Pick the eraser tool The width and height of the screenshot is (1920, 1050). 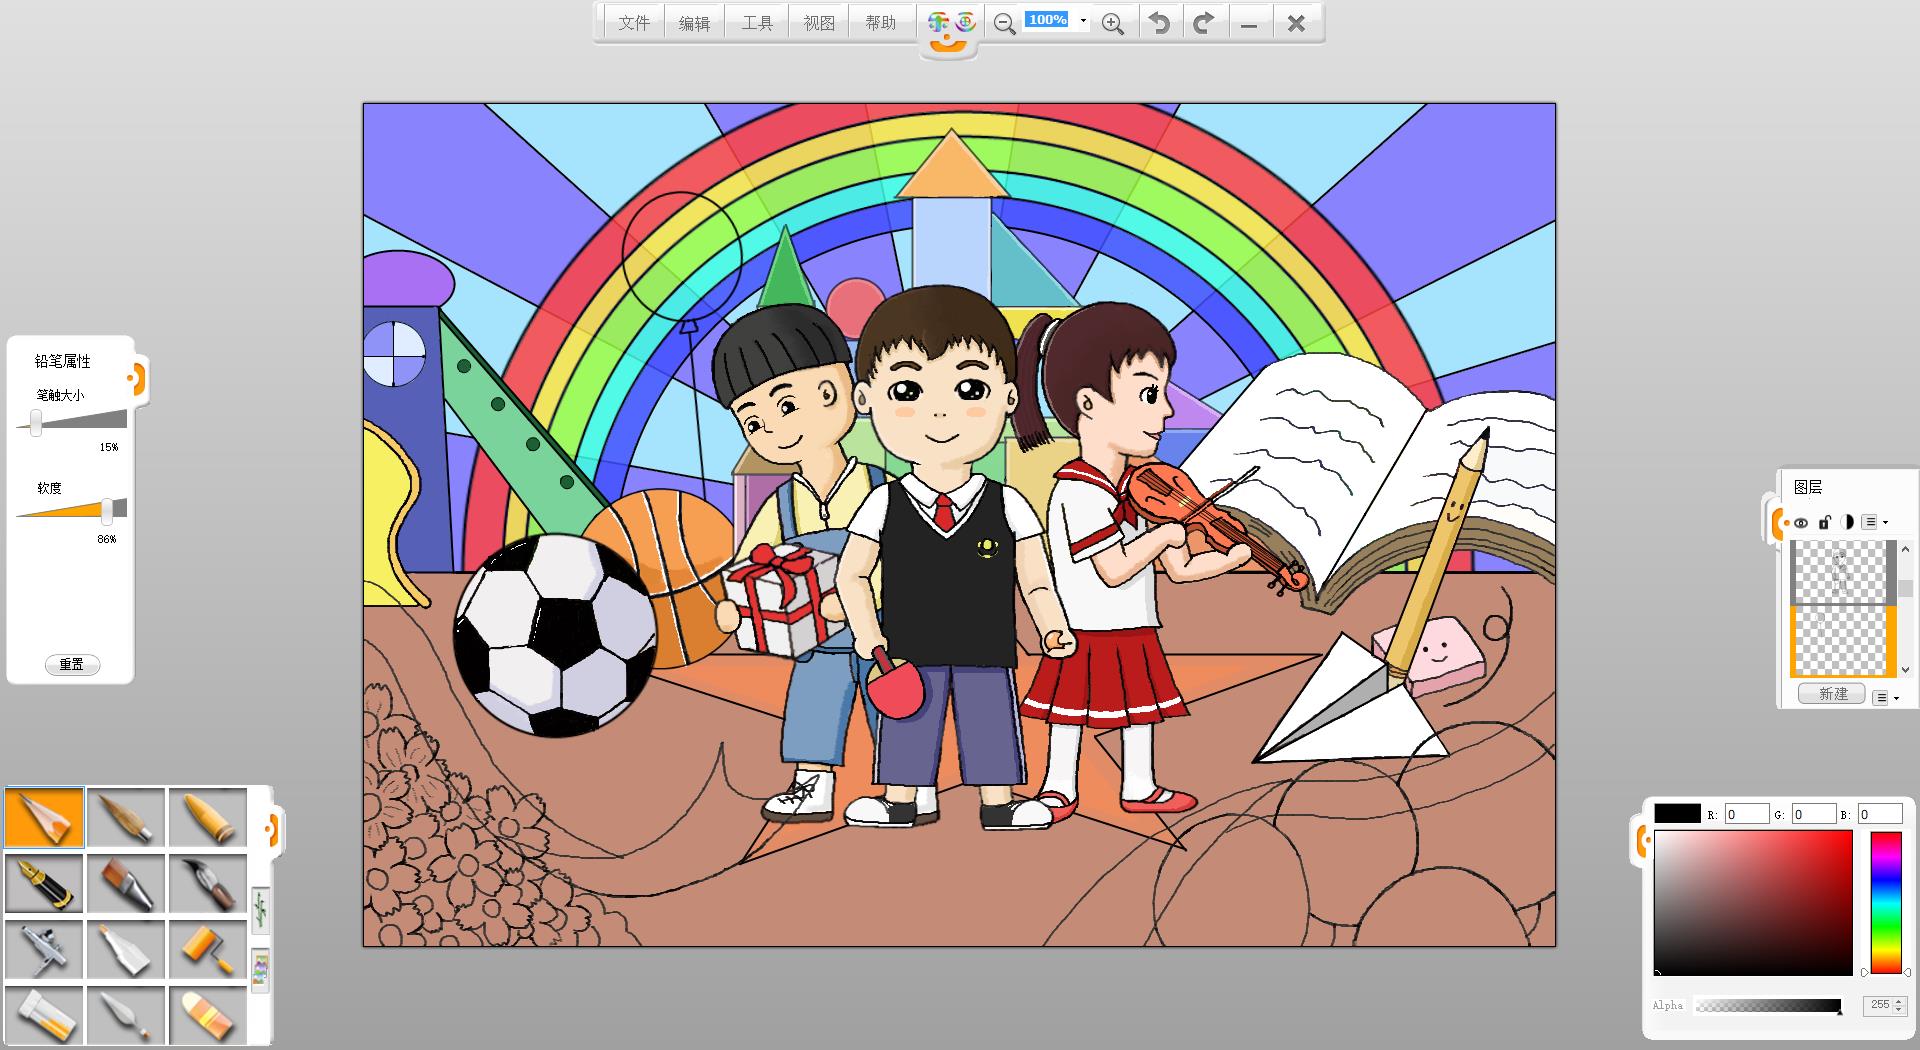[208, 1015]
